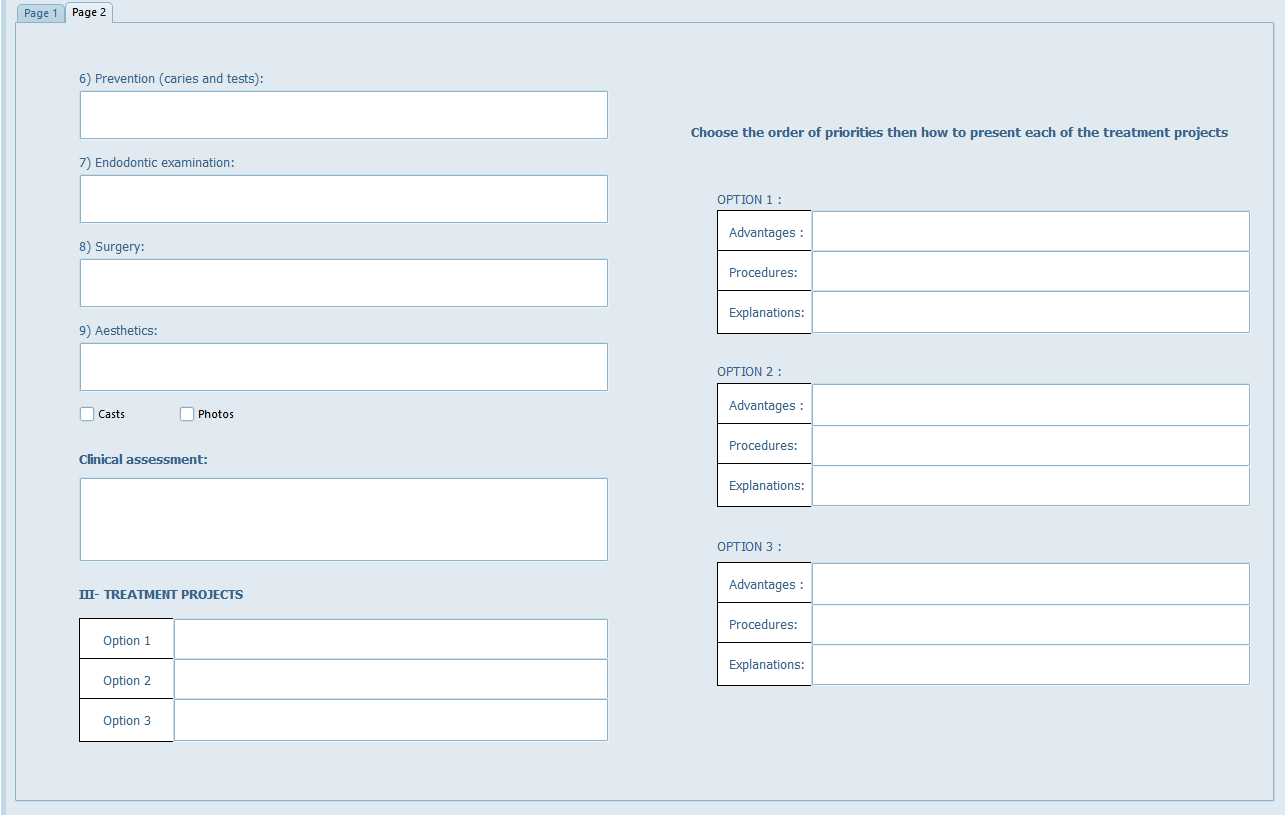
Task: Focus the OPTION 1 Procedures field
Action: pos(1030,272)
